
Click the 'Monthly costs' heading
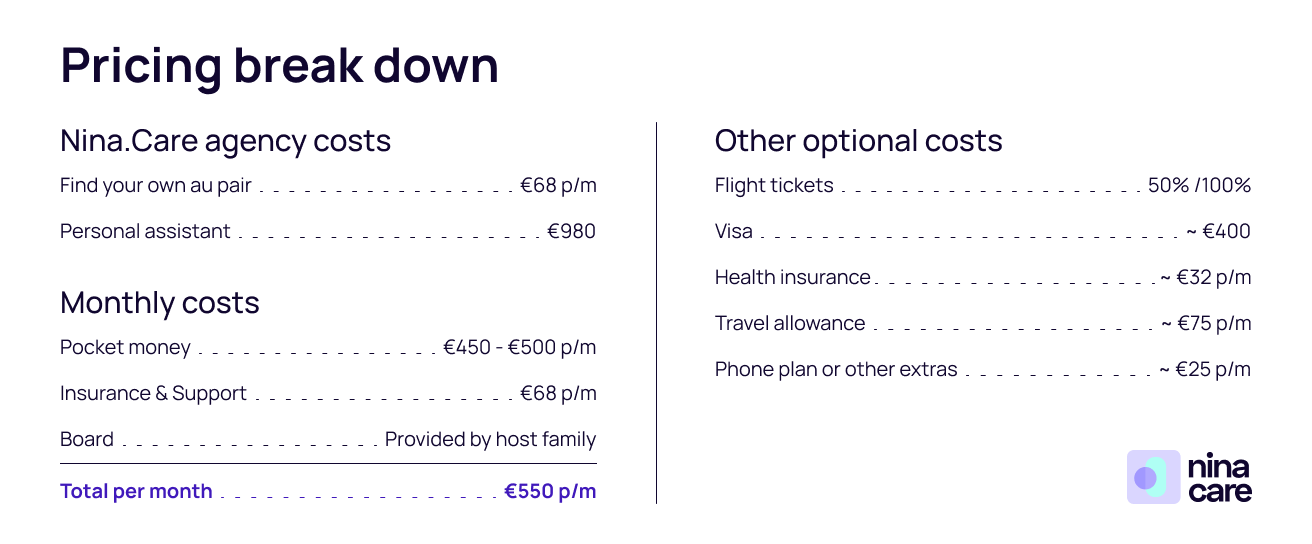click(160, 303)
